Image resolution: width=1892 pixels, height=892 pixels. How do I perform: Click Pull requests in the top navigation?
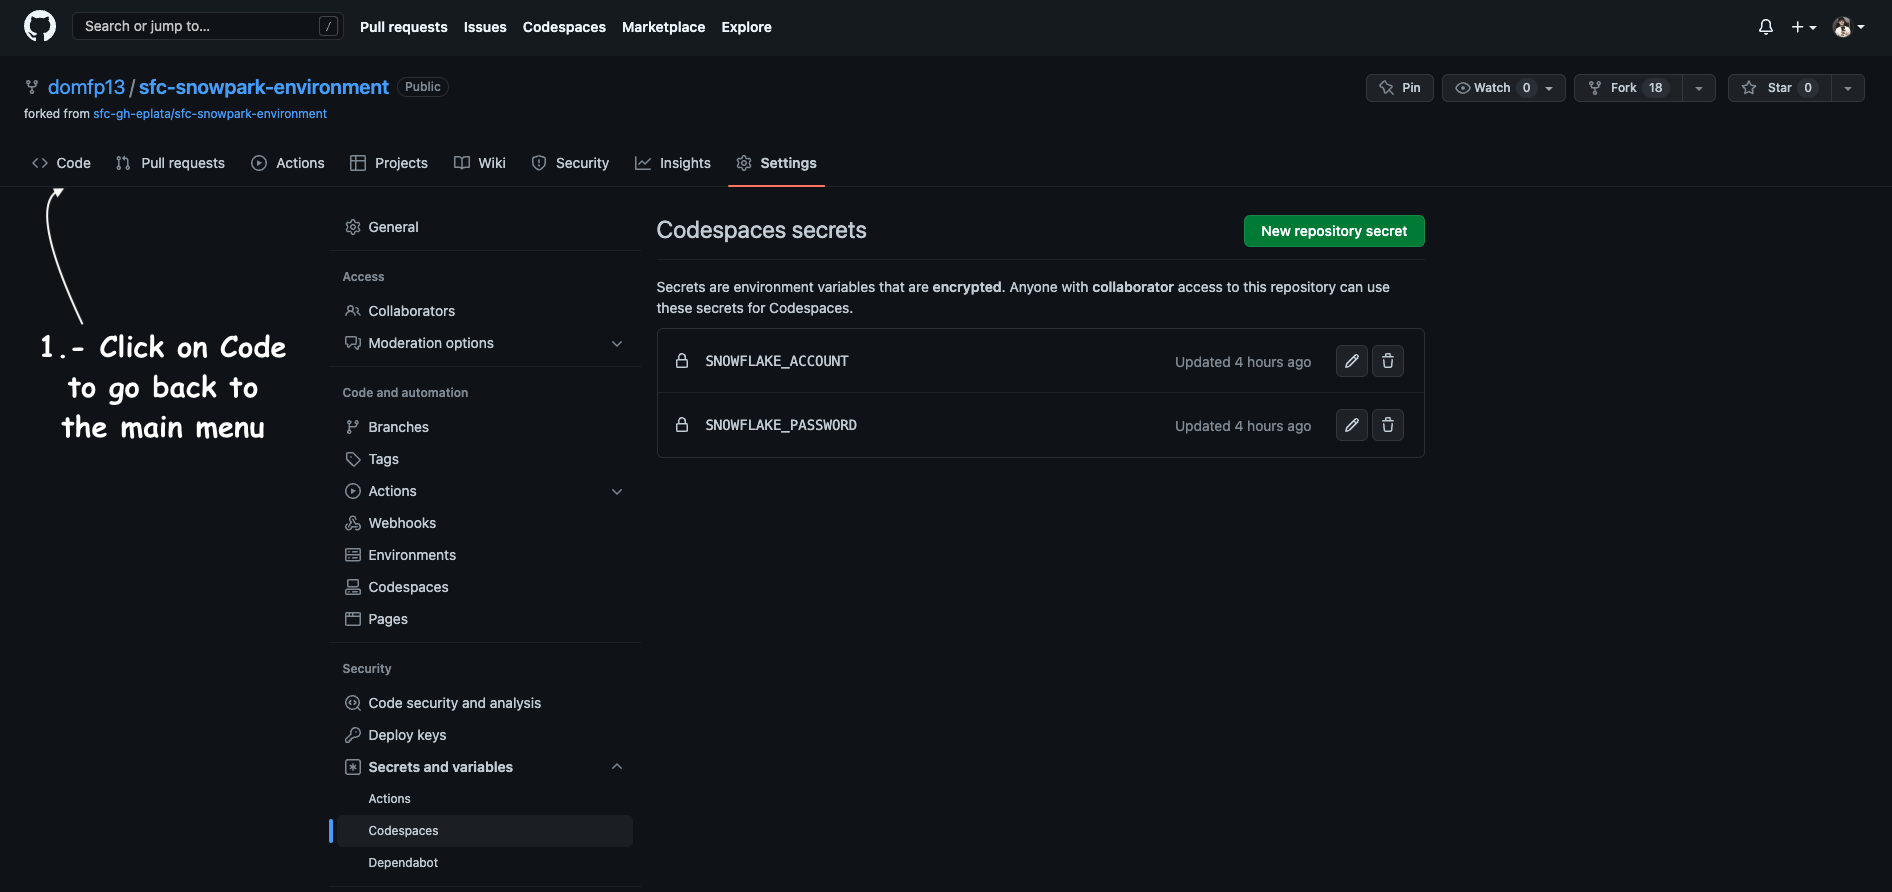click(x=404, y=27)
